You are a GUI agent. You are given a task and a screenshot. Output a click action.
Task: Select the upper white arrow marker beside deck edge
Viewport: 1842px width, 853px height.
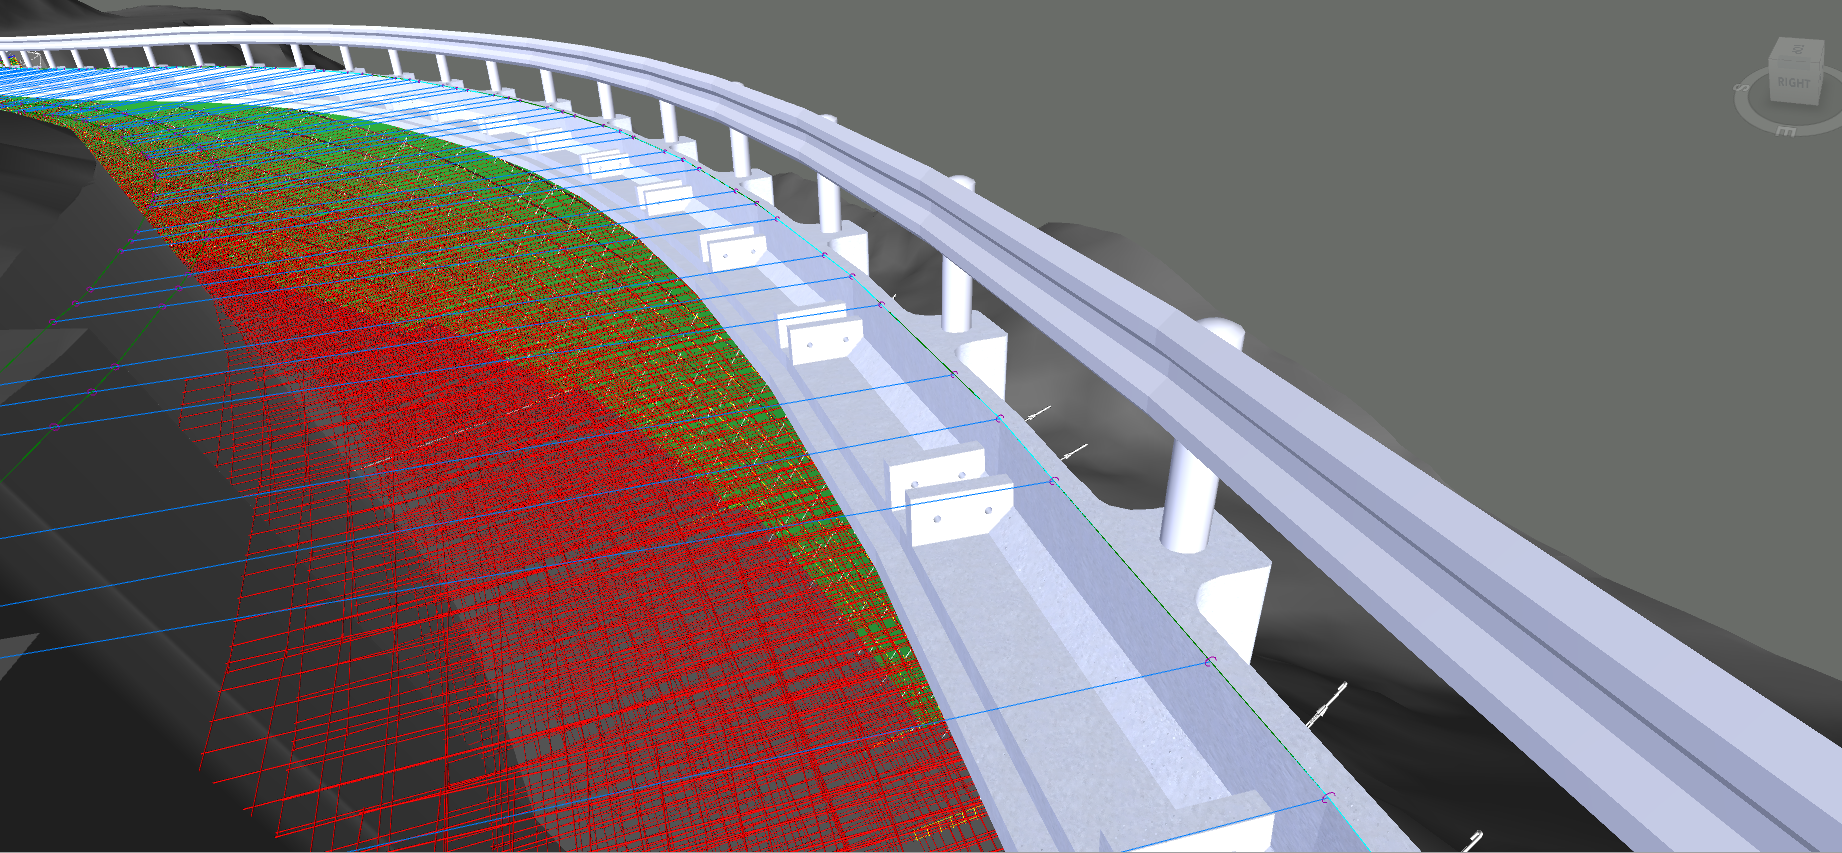click(x=1039, y=412)
